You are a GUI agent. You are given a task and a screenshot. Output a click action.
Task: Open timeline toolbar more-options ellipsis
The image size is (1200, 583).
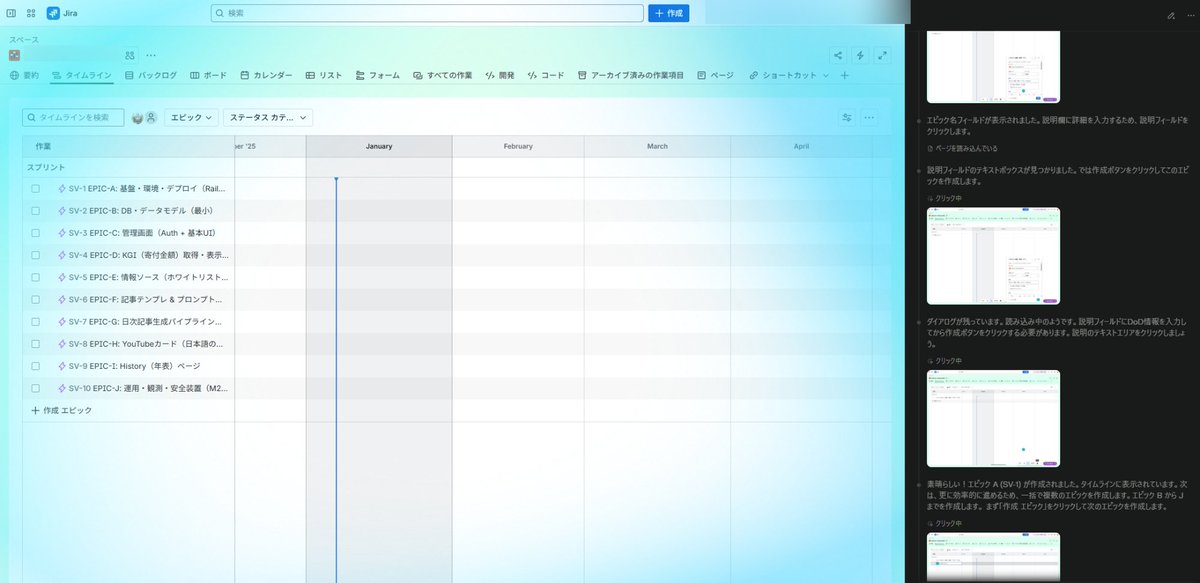point(870,117)
